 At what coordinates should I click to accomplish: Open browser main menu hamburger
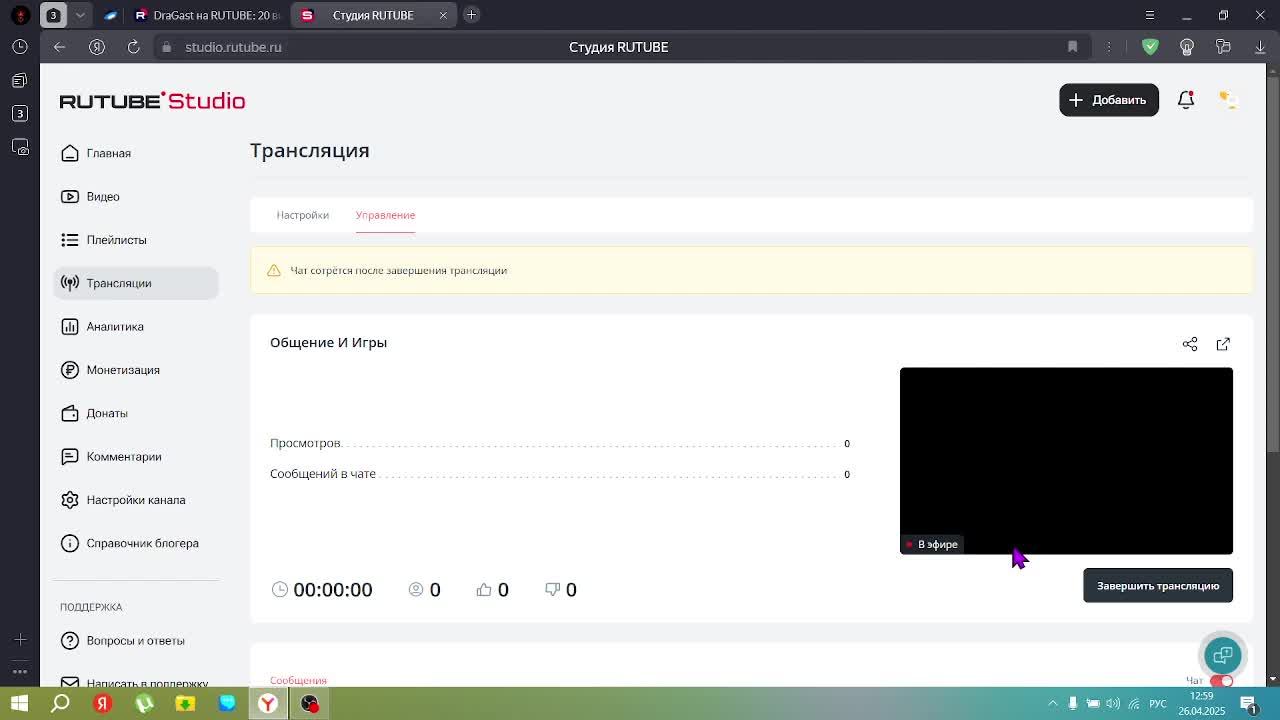coord(1150,15)
